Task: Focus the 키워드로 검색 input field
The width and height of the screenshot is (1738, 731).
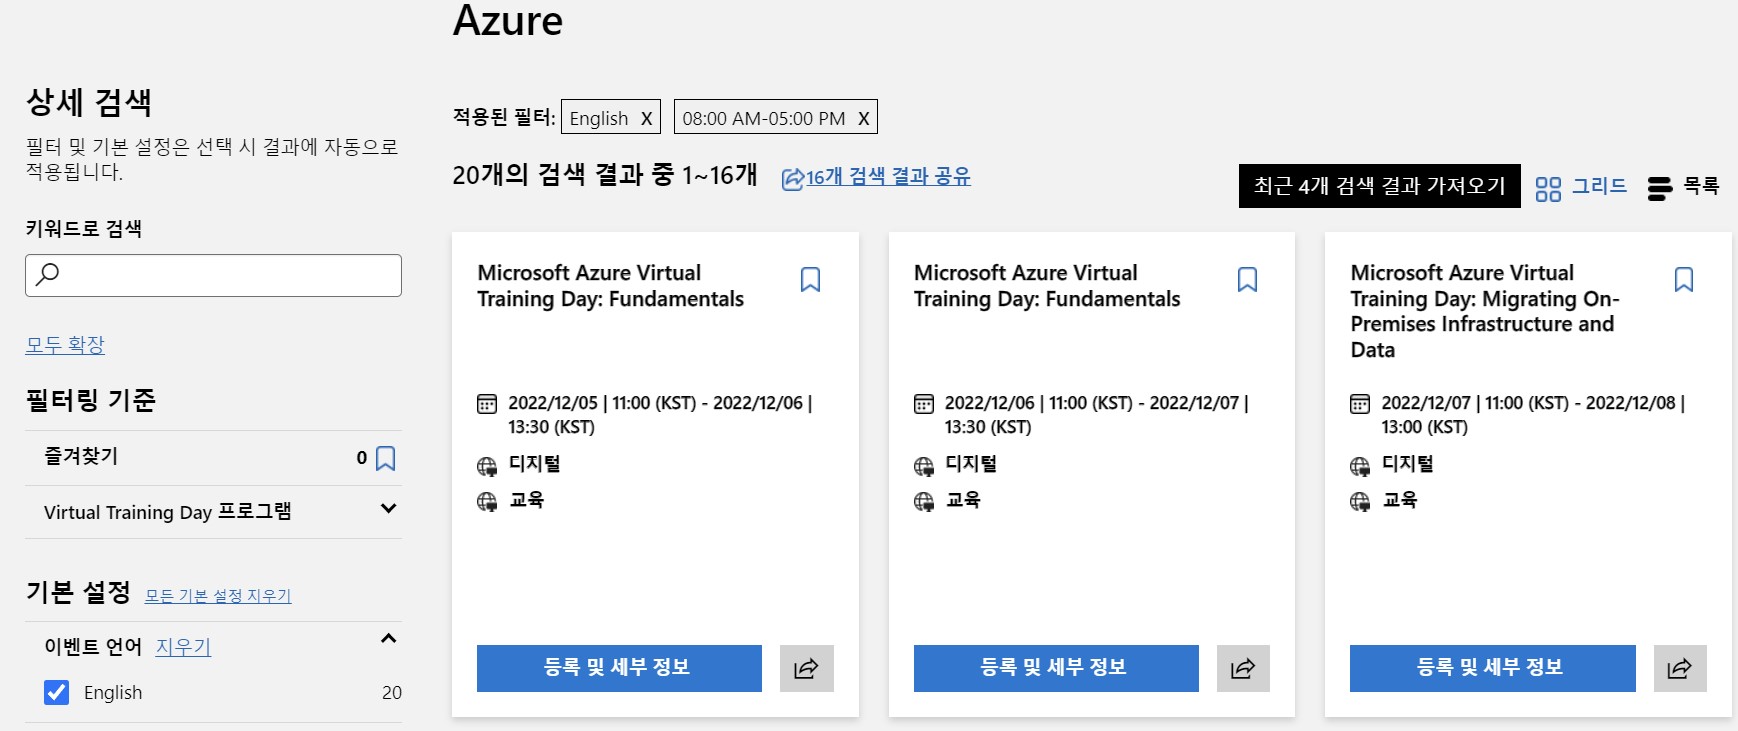Action: (x=213, y=275)
